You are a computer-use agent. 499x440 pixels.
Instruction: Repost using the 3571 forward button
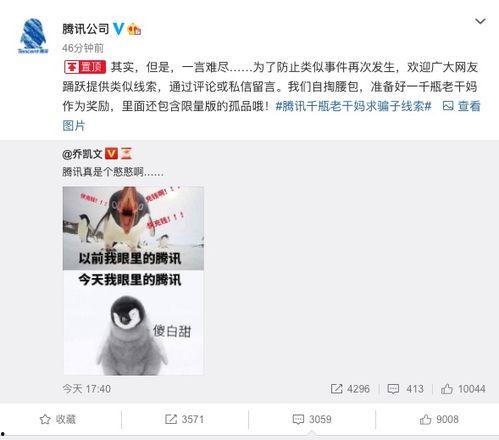point(184,419)
